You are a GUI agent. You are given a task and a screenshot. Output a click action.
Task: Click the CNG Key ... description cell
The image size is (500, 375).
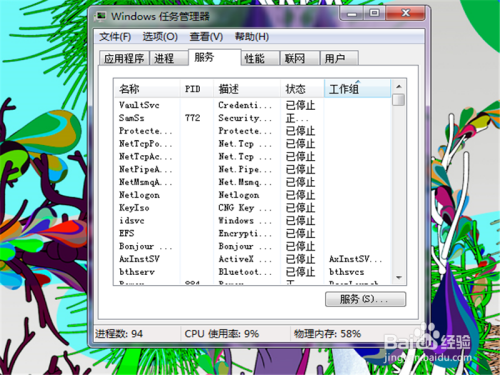(245, 208)
